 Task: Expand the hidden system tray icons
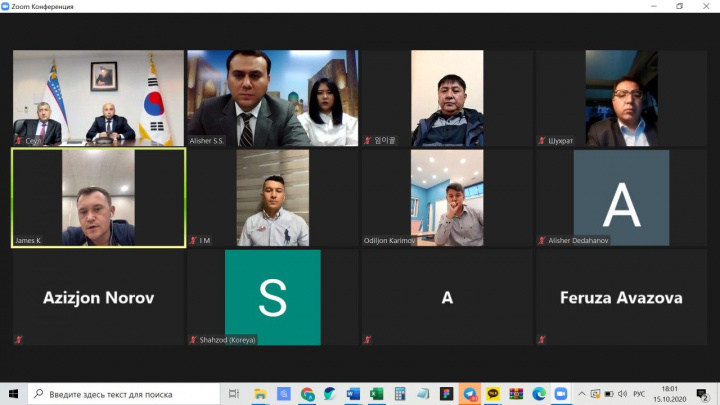583,394
